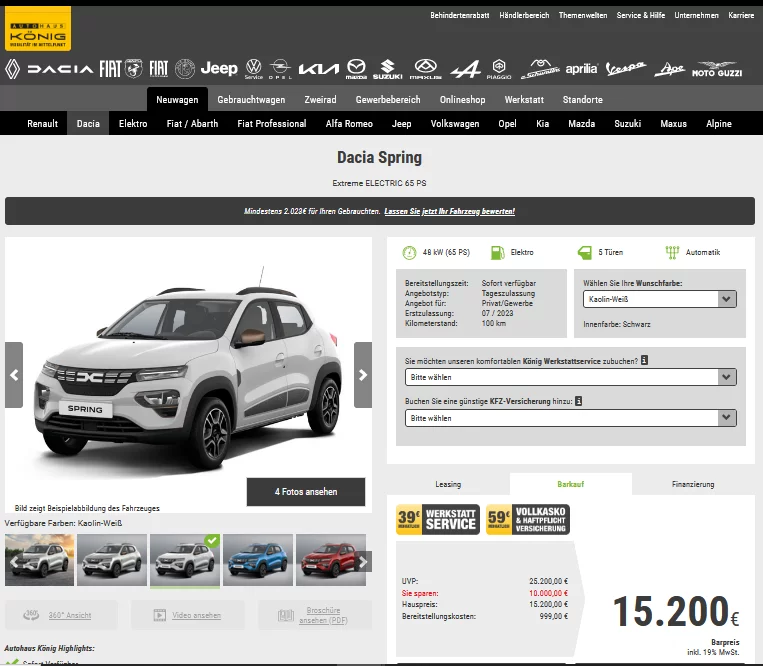The width and height of the screenshot is (763, 666).
Task: Click info icon beside KFZ-Versicherung
Action: point(579,401)
